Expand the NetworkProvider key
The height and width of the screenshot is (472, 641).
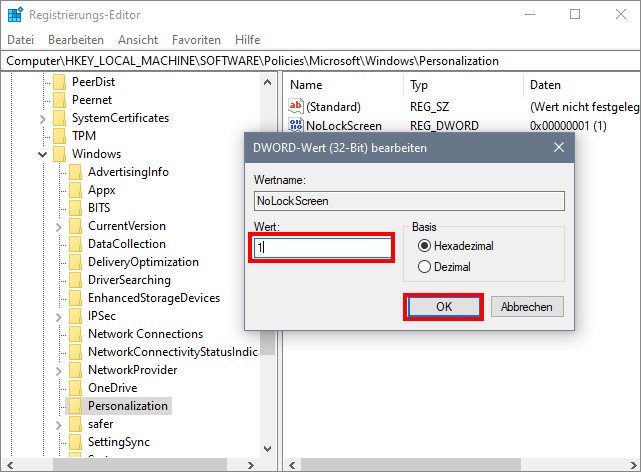(x=58, y=371)
